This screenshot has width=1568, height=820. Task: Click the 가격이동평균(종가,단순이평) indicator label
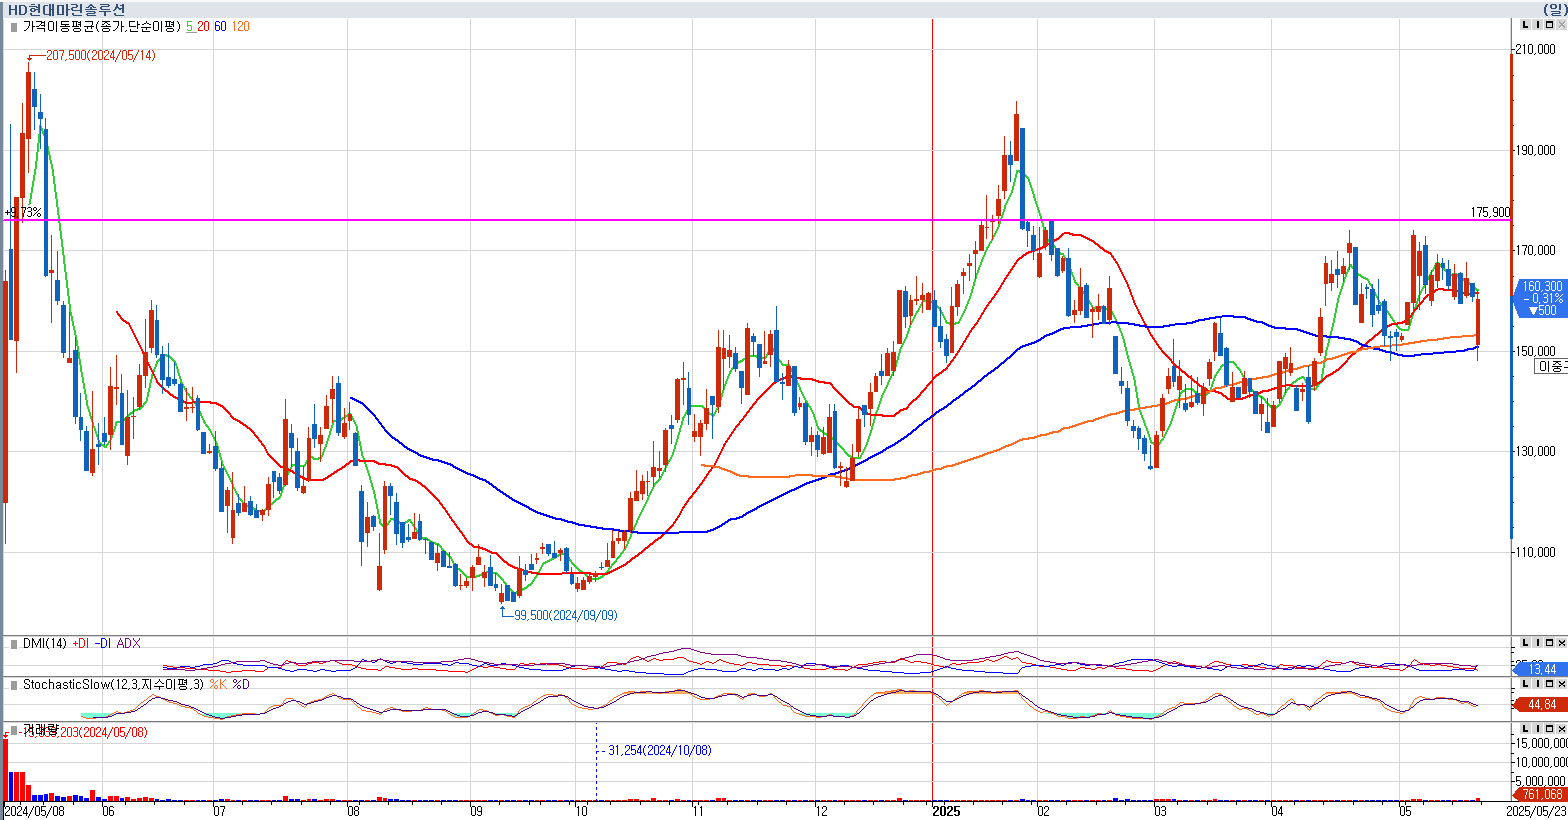pyautogui.click(x=101, y=27)
